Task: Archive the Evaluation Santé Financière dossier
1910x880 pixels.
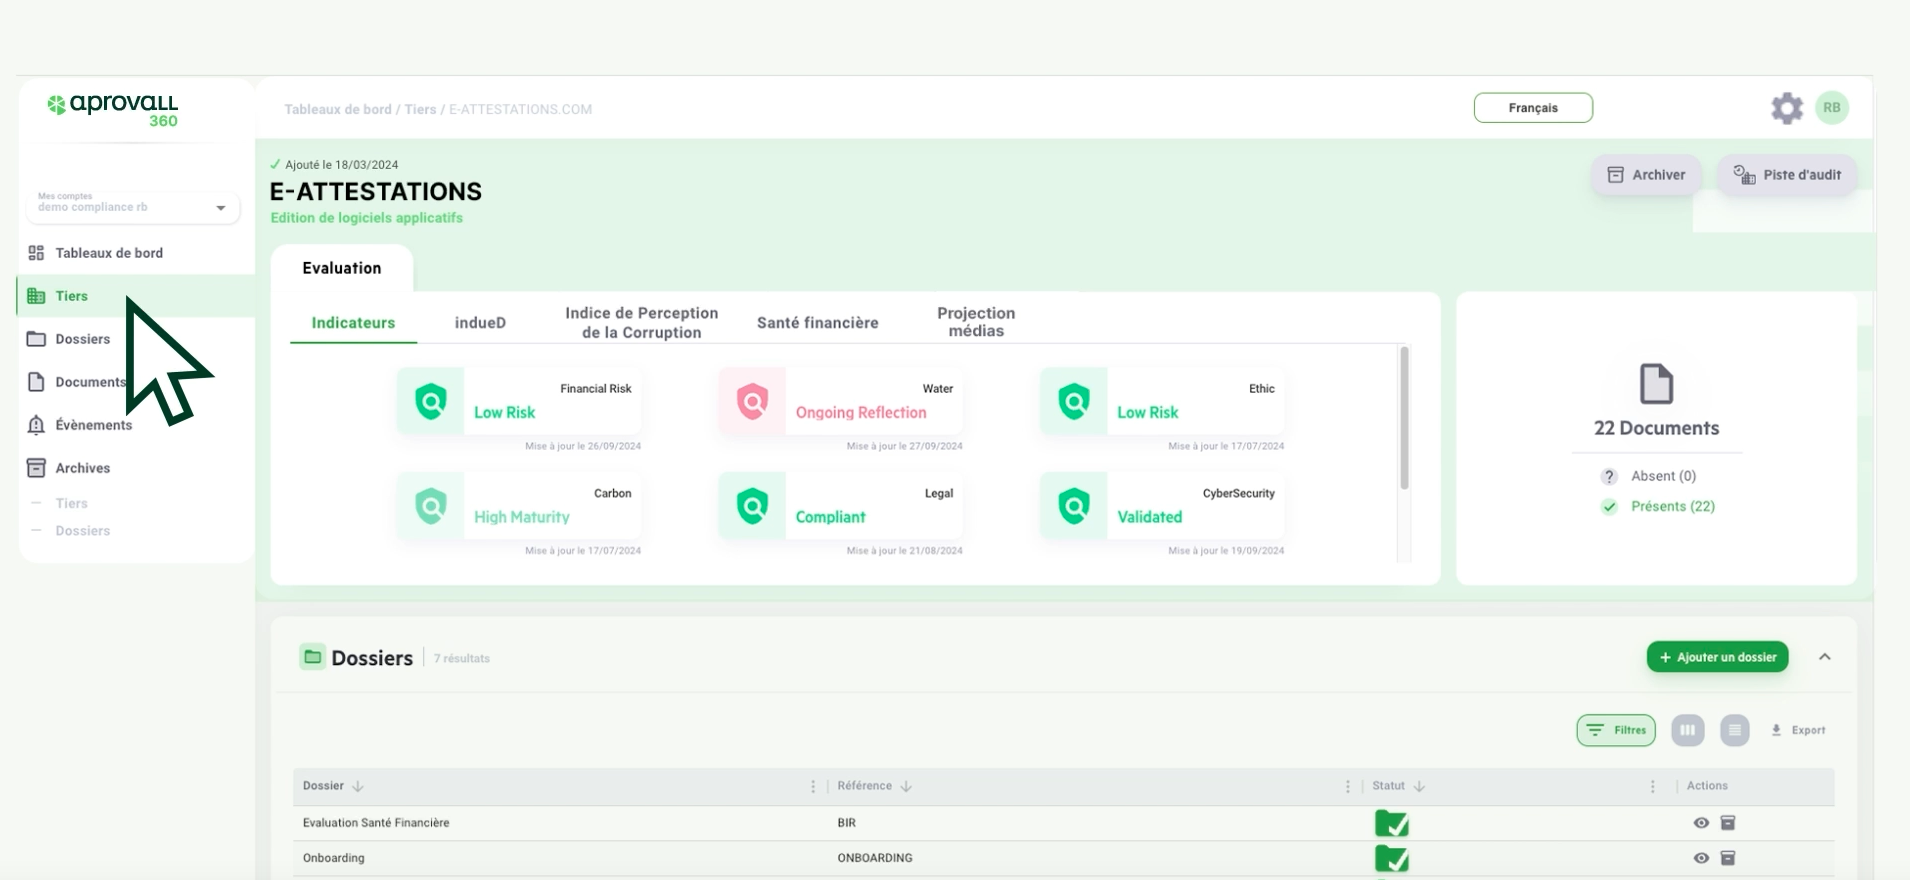Action: [x=1727, y=823]
